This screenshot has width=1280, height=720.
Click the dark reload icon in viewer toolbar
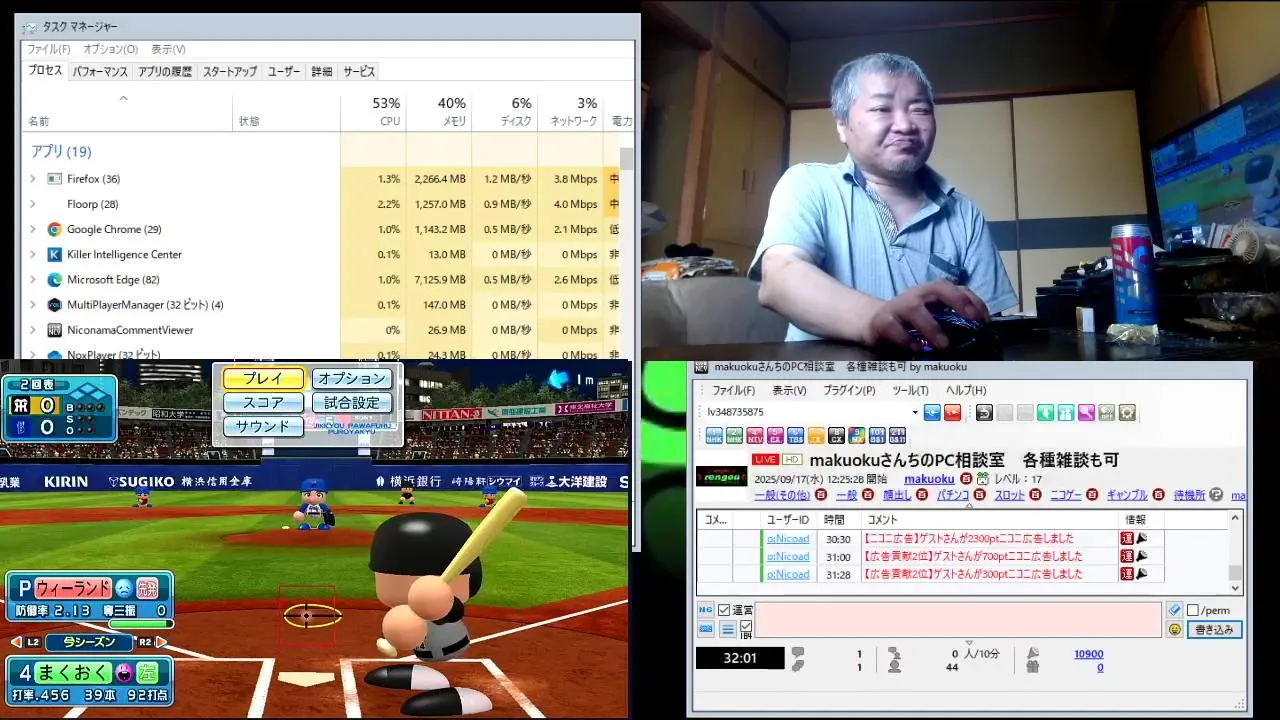click(984, 412)
